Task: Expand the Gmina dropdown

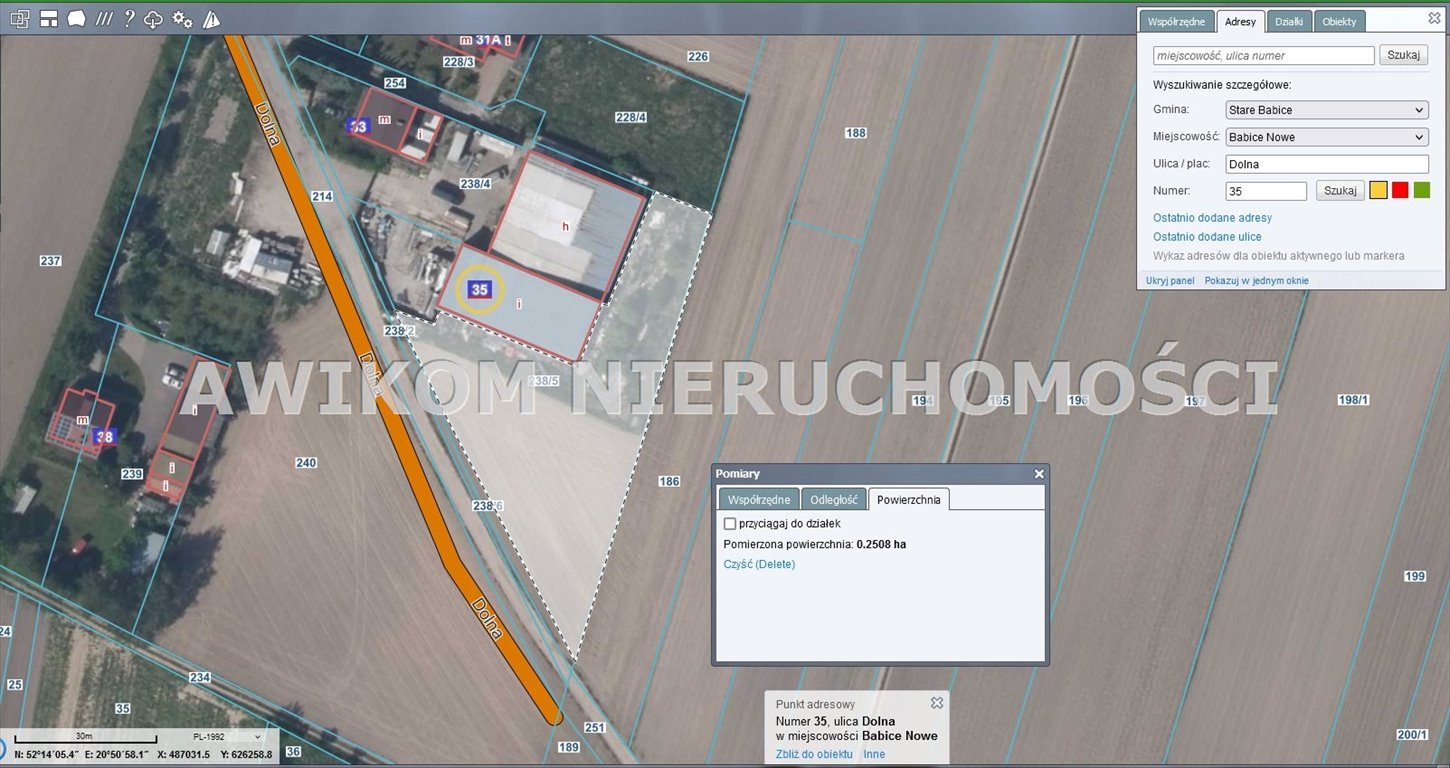Action: [x=1326, y=110]
